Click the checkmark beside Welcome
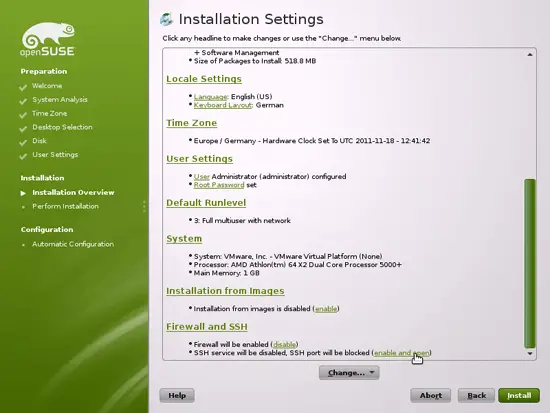 [x=23, y=87]
